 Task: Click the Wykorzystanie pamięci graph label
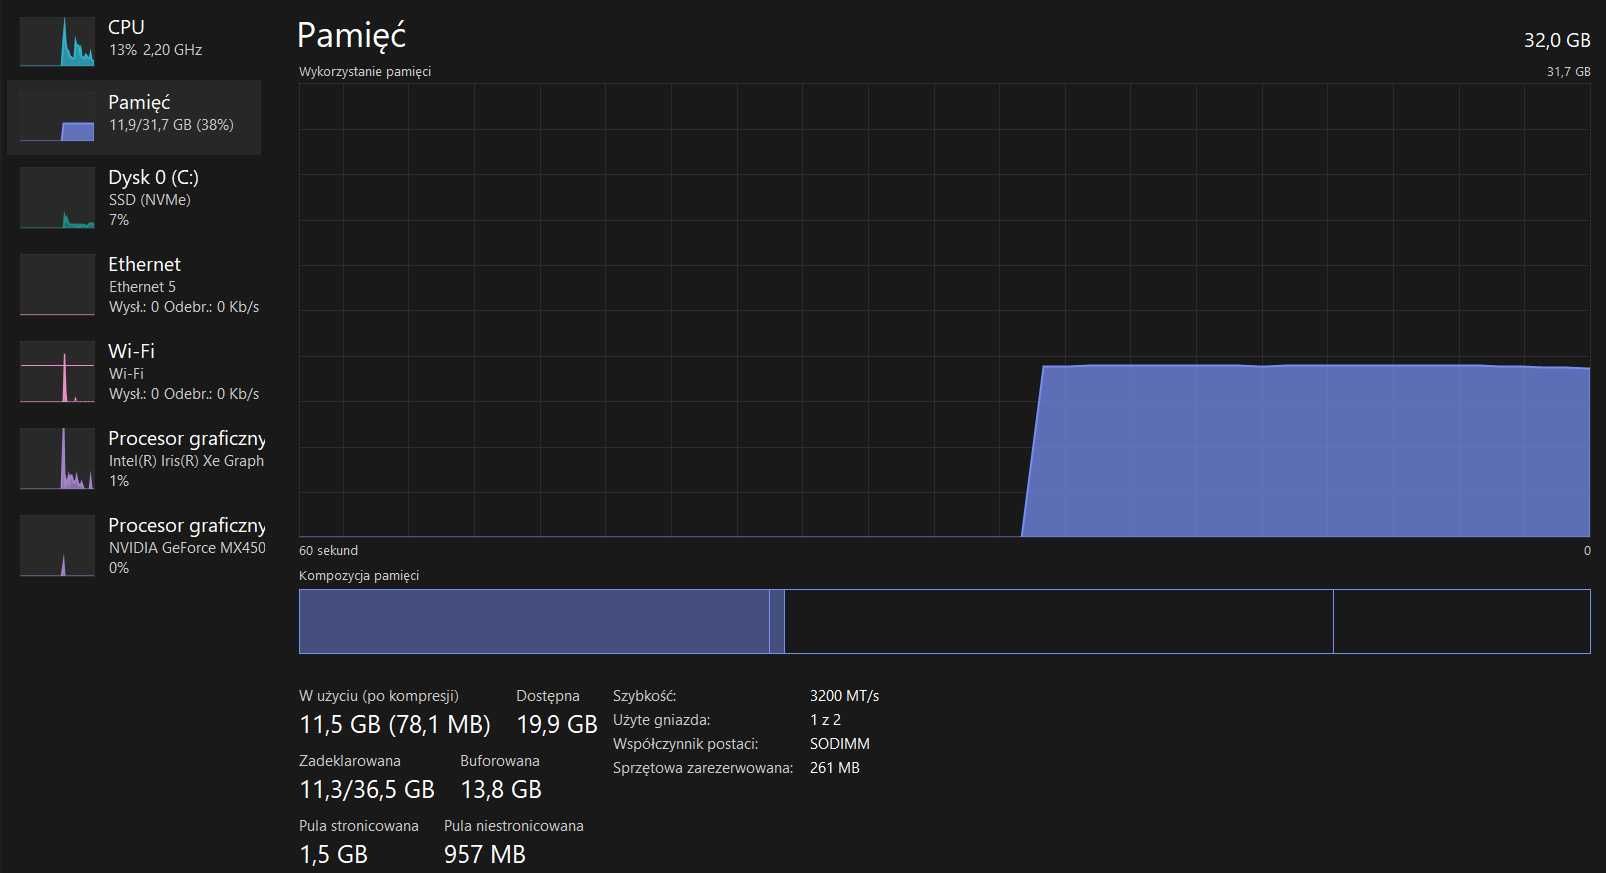click(365, 72)
